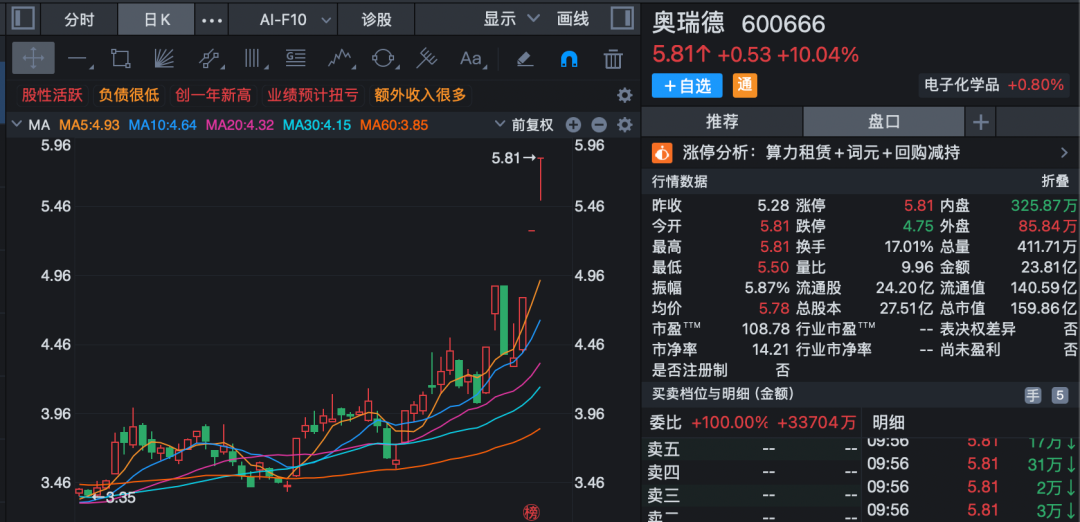Click the ＋自选 add to watchlist button
Viewport: 1080px width, 522px height.
point(687,85)
